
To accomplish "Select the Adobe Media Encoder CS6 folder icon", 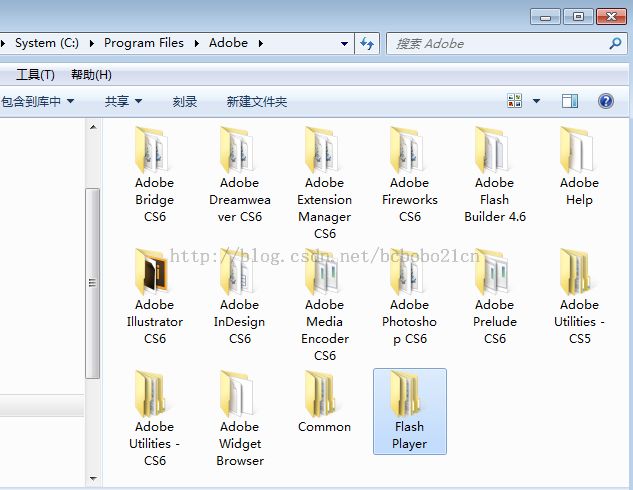I will point(323,272).
